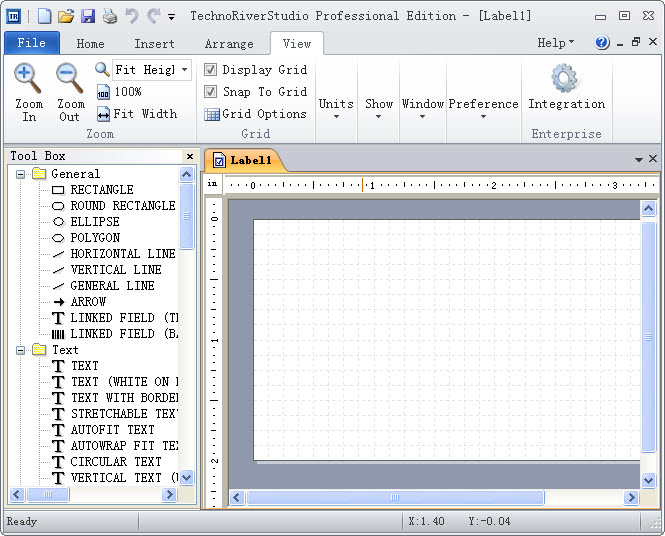The height and width of the screenshot is (536, 665).
Task: Uncheck the Display Grid checkbox
Action: (211, 70)
